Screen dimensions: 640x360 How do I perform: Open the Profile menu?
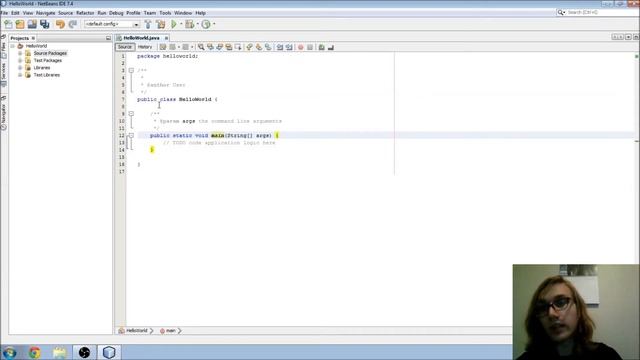point(133,13)
